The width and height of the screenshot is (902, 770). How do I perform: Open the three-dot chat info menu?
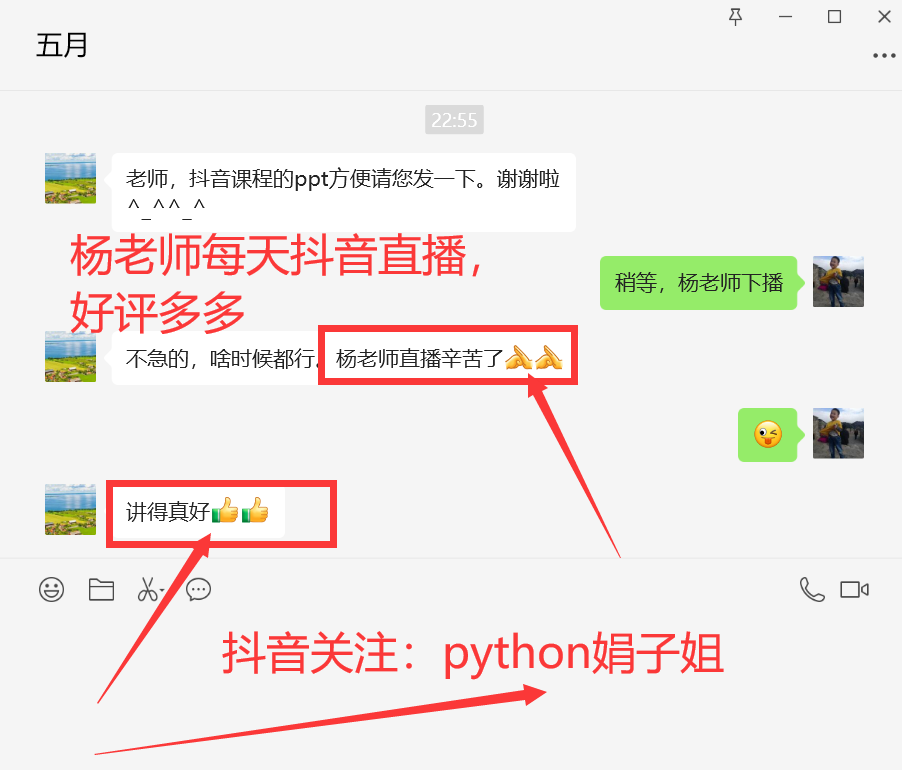[x=884, y=56]
